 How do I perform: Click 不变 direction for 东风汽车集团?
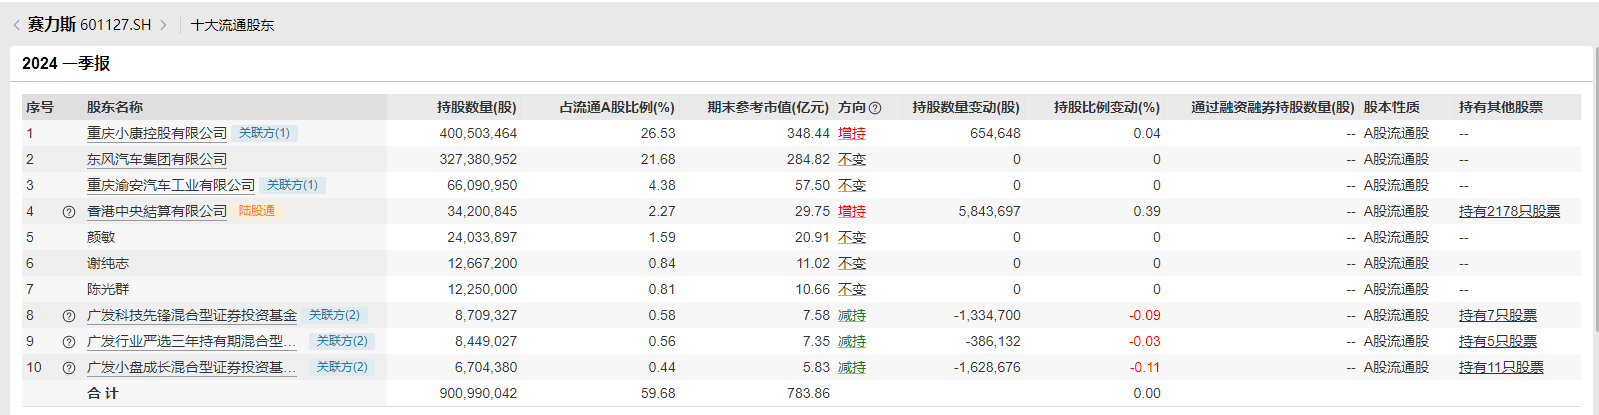click(852, 159)
